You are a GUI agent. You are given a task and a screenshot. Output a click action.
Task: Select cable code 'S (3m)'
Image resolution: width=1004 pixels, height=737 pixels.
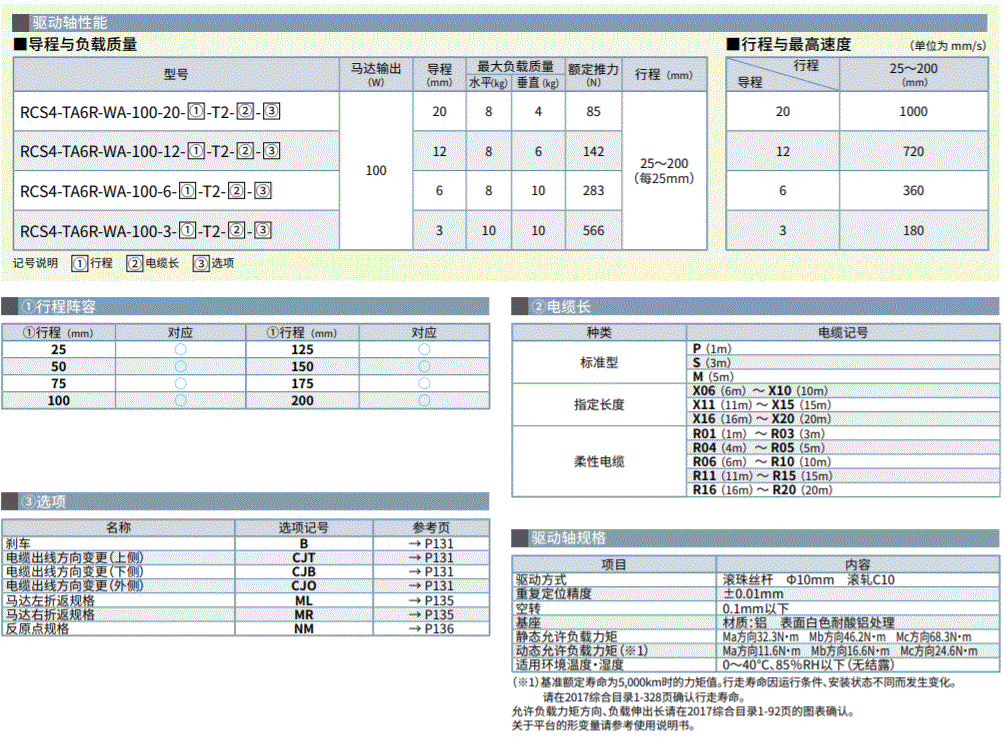[712, 362]
